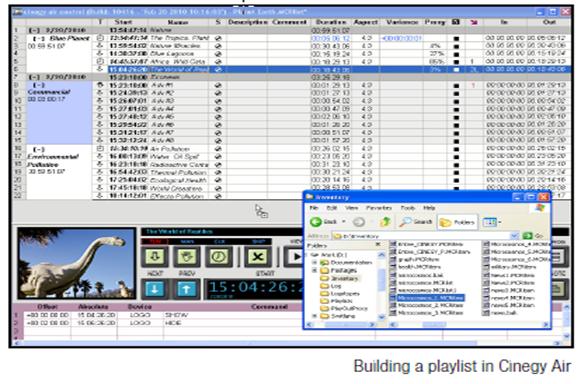588x384 pixels.
Task: Open the Favorites menu in Inventory window
Action: click(379, 208)
